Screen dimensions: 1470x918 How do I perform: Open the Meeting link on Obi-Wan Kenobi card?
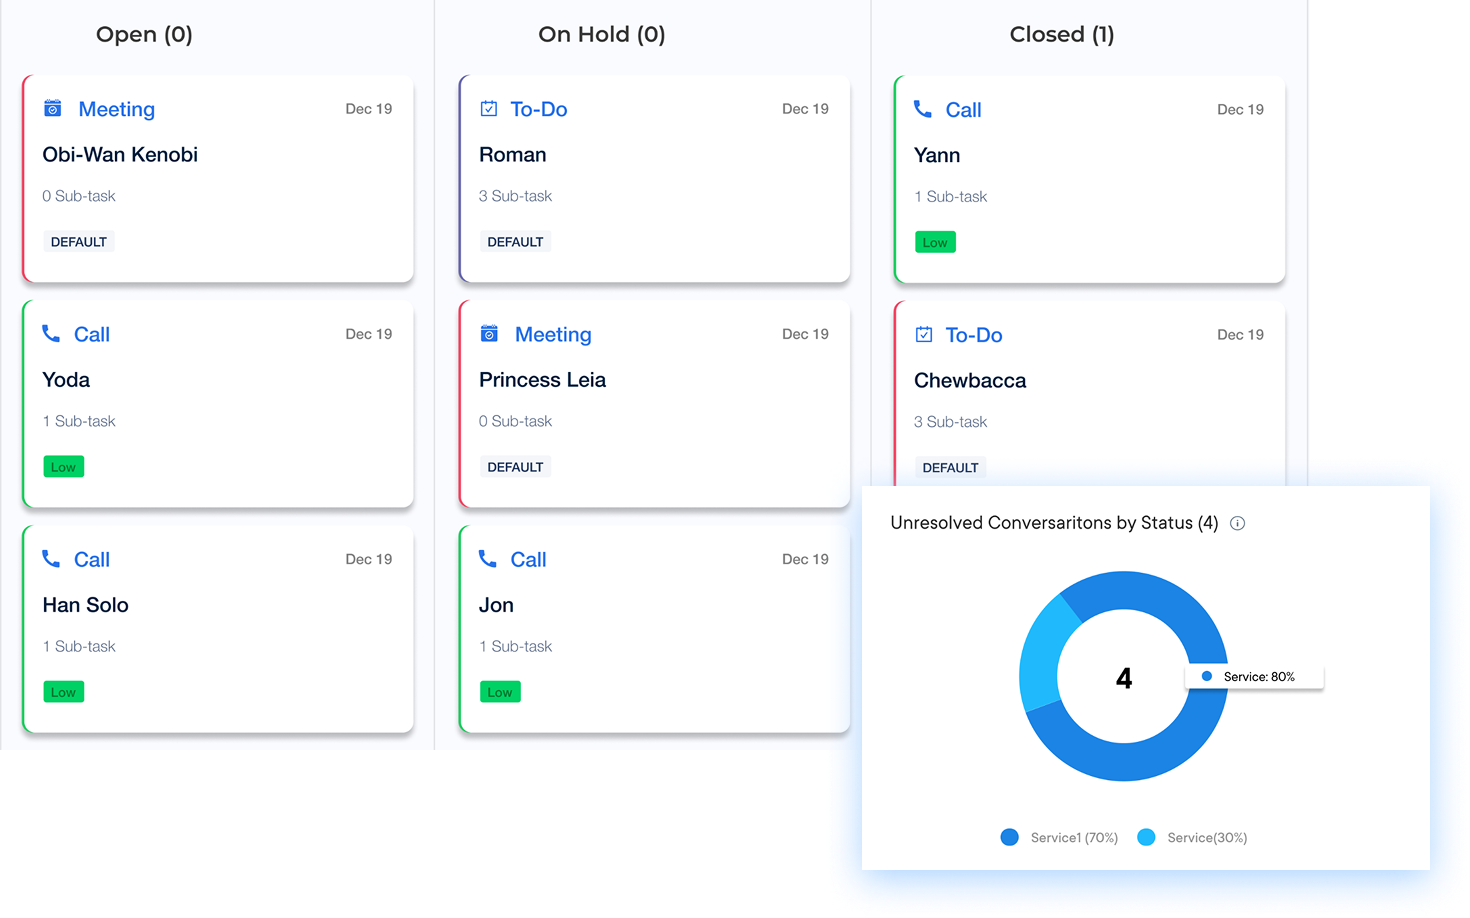tap(117, 109)
